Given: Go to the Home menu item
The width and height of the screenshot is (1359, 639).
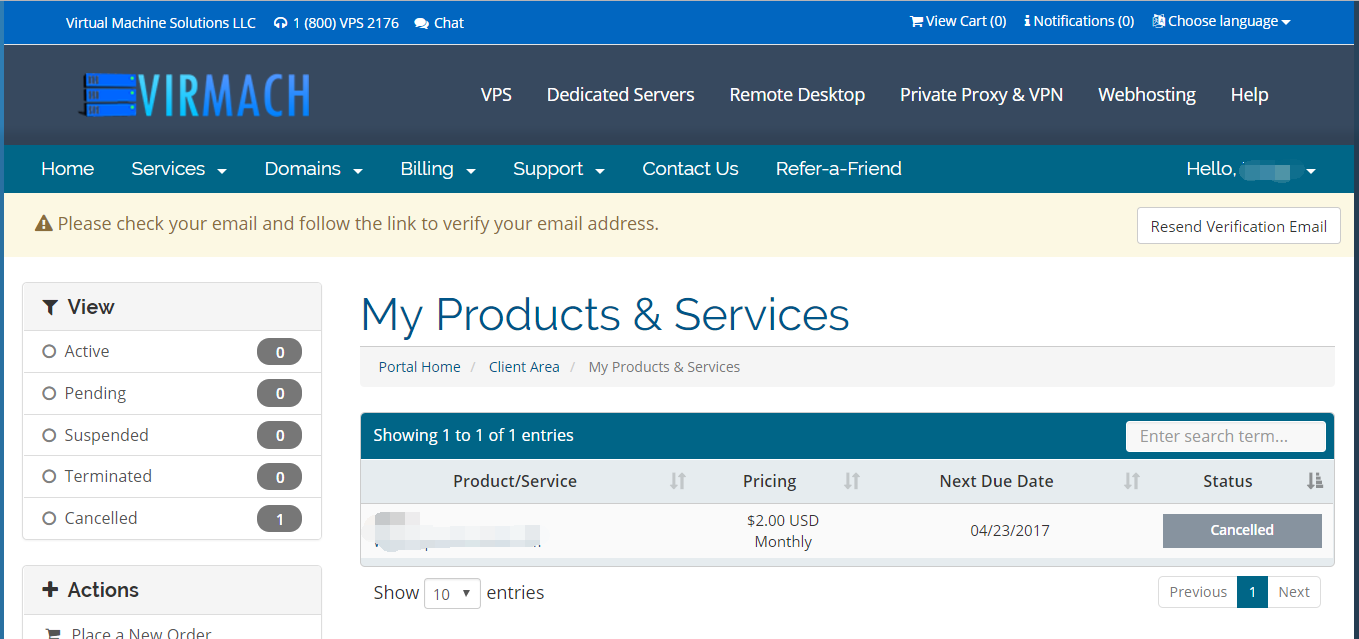Looking at the screenshot, I should tap(68, 169).
